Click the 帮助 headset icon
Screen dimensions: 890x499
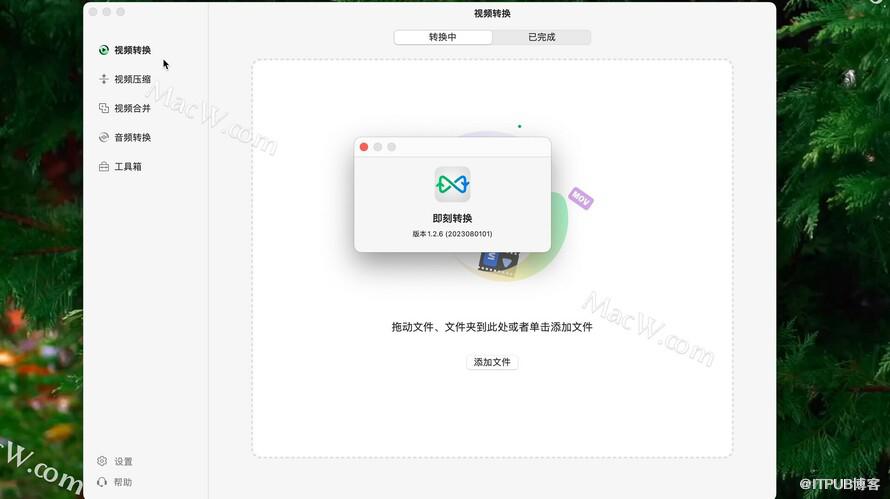pos(102,482)
